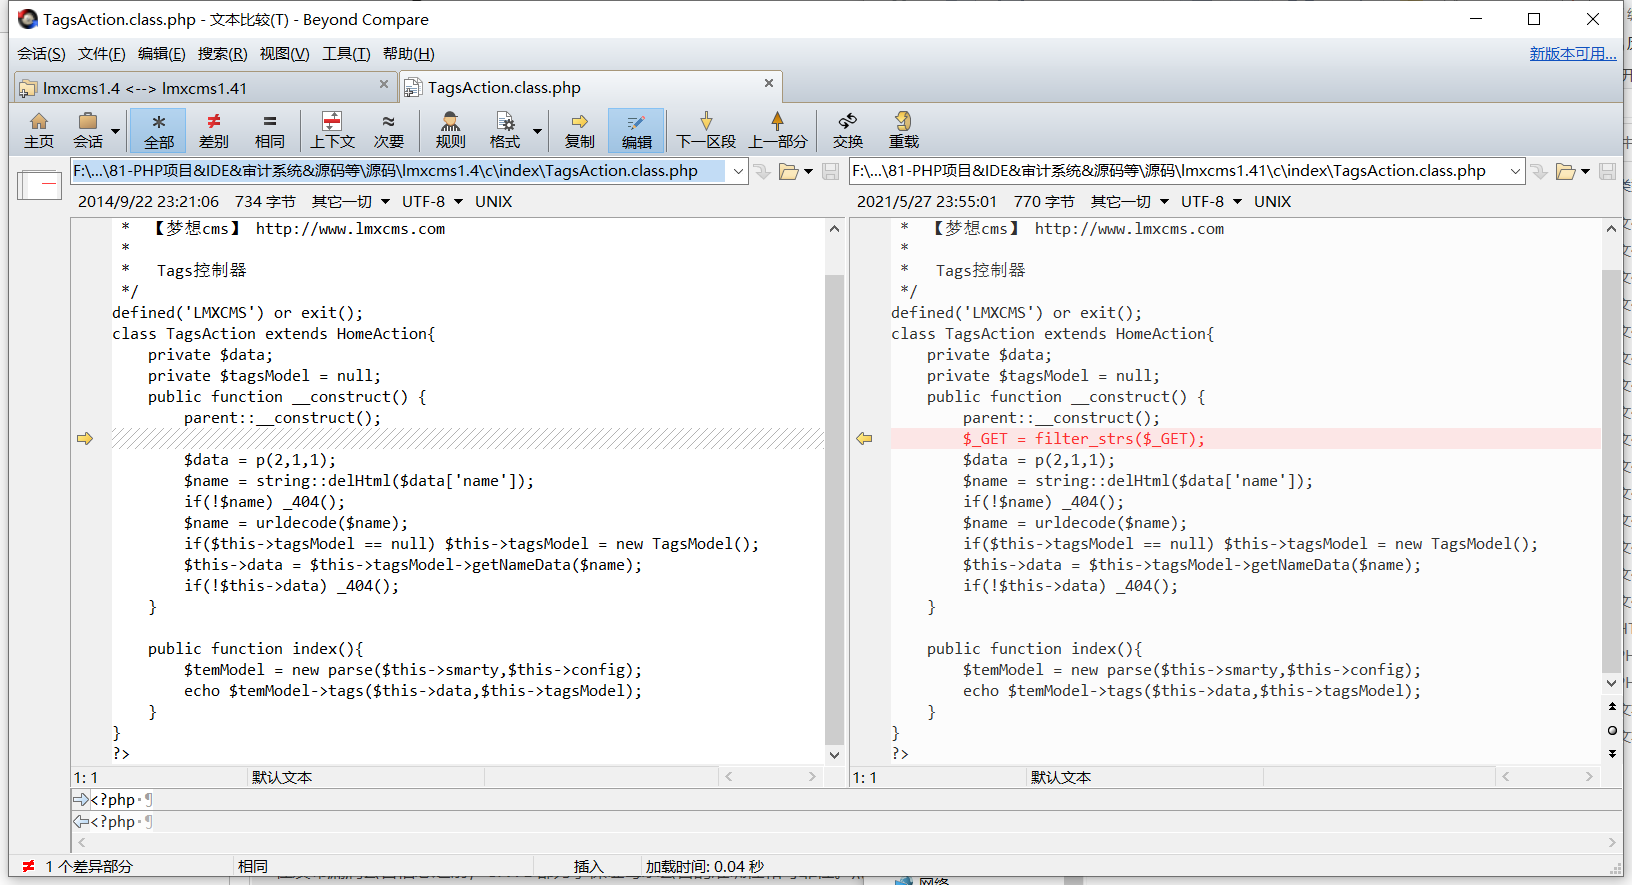Open the left UTF-8 encoding dropdown
Image resolution: width=1632 pixels, height=885 pixels.
tap(432, 202)
